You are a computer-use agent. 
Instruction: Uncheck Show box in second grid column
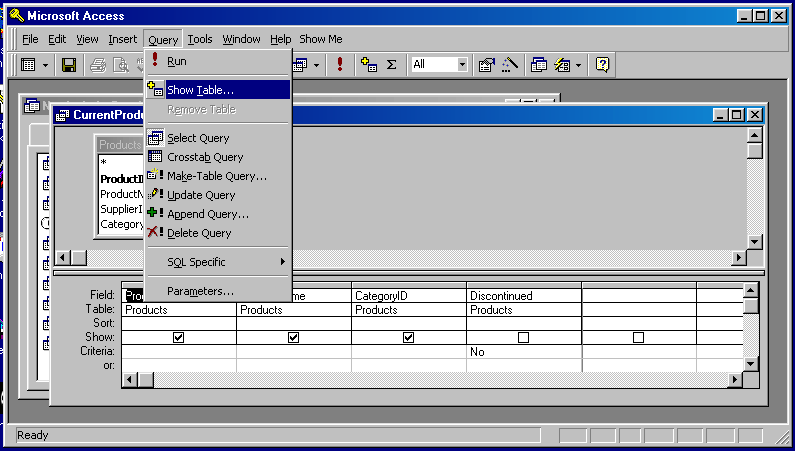[294, 337]
